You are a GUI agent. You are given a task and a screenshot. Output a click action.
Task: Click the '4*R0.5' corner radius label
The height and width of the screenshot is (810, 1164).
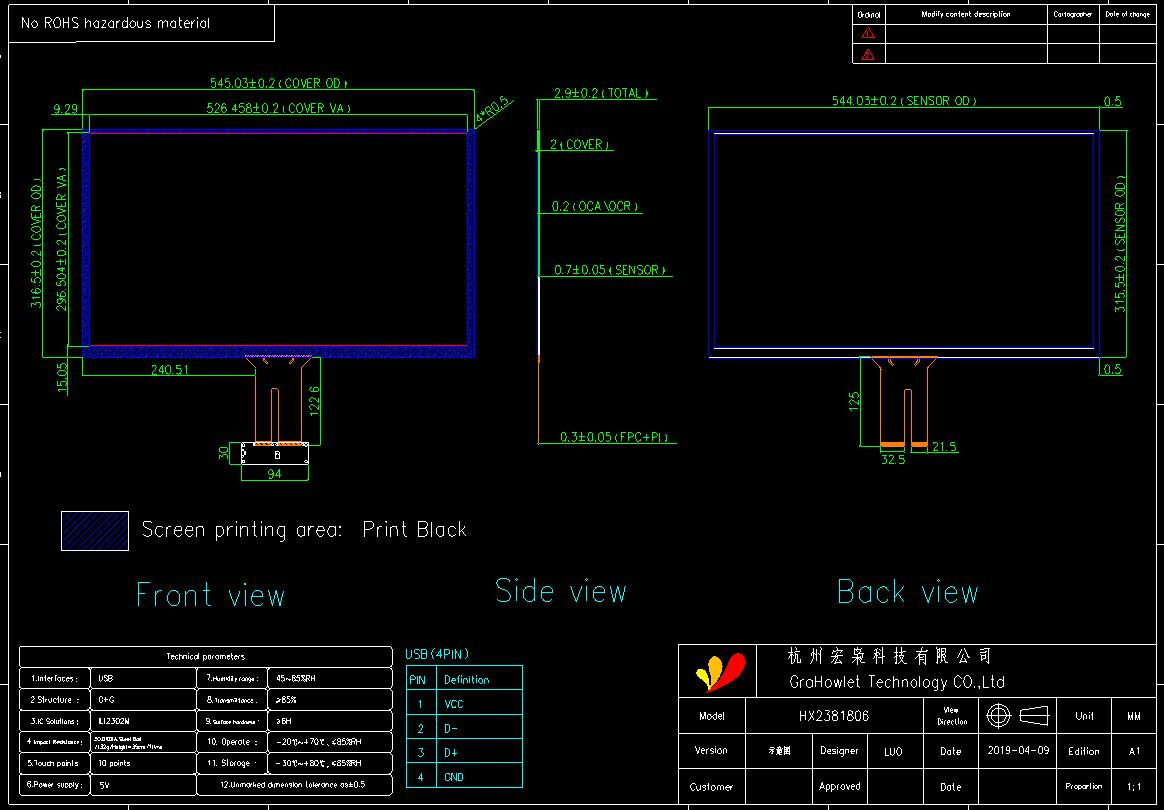(x=494, y=110)
